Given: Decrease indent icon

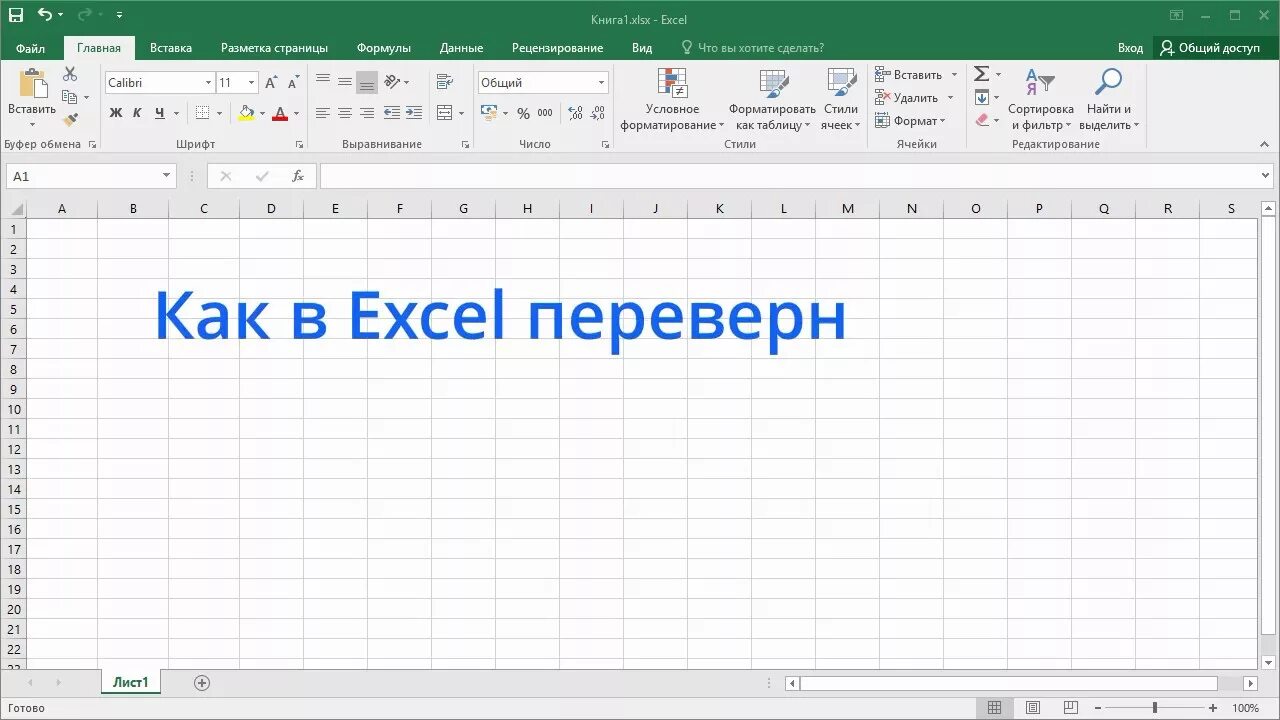Looking at the screenshot, I should click(x=392, y=113).
